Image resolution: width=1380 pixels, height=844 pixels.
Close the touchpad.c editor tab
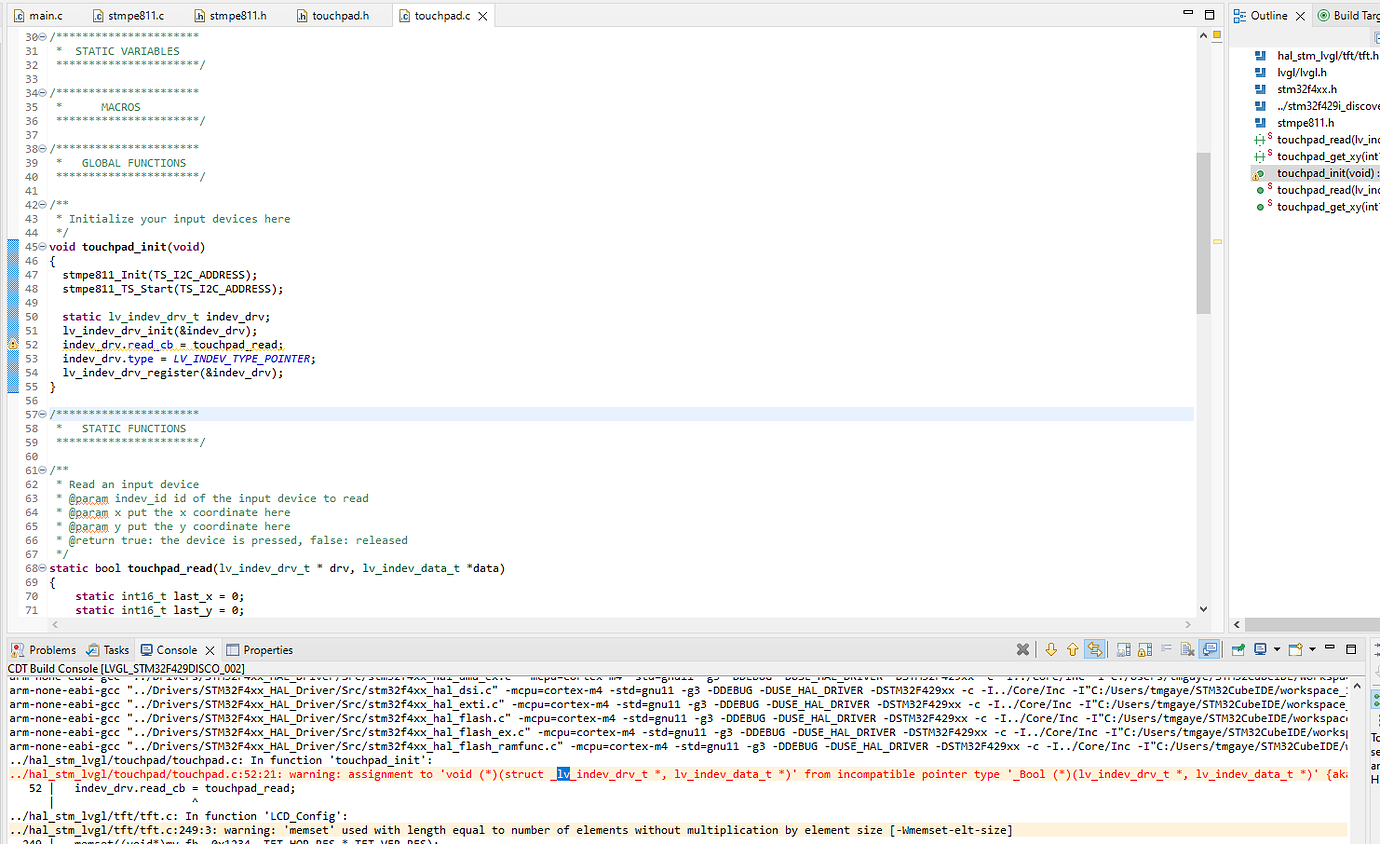[482, 16]
